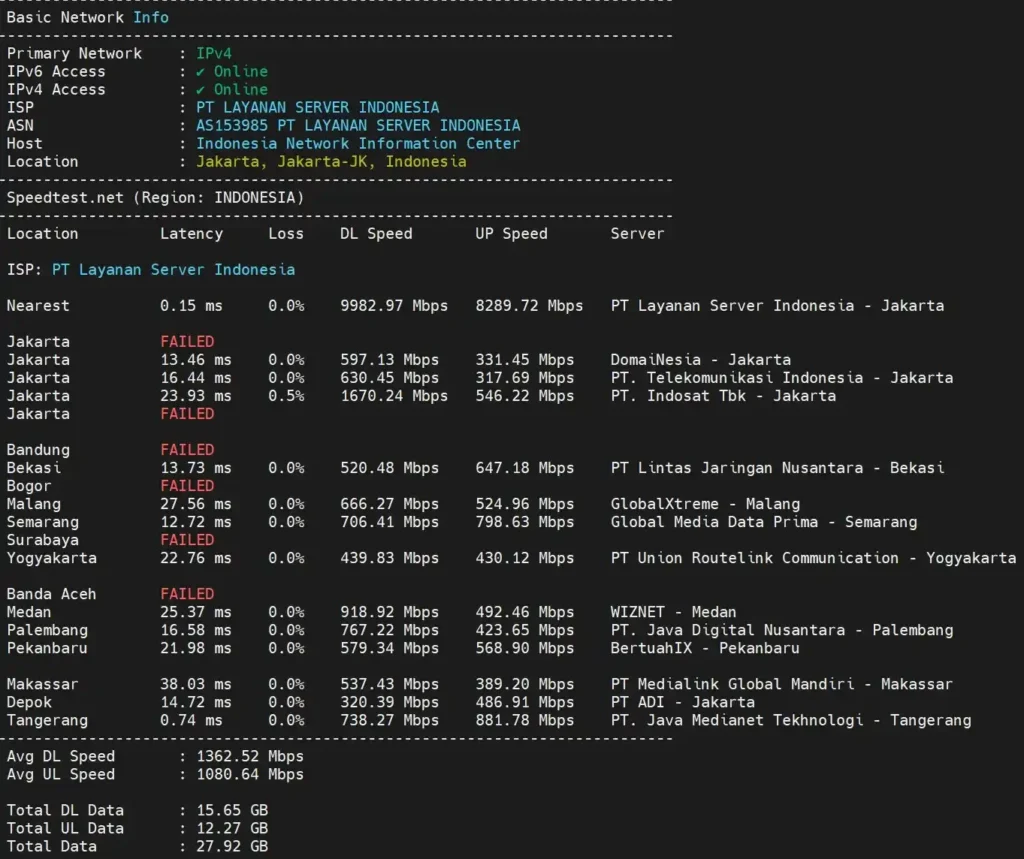Select server "PT. Java Digital Nusantara - Palembang"
This screenshot has height=859, width=1024.
coord(782,630)
